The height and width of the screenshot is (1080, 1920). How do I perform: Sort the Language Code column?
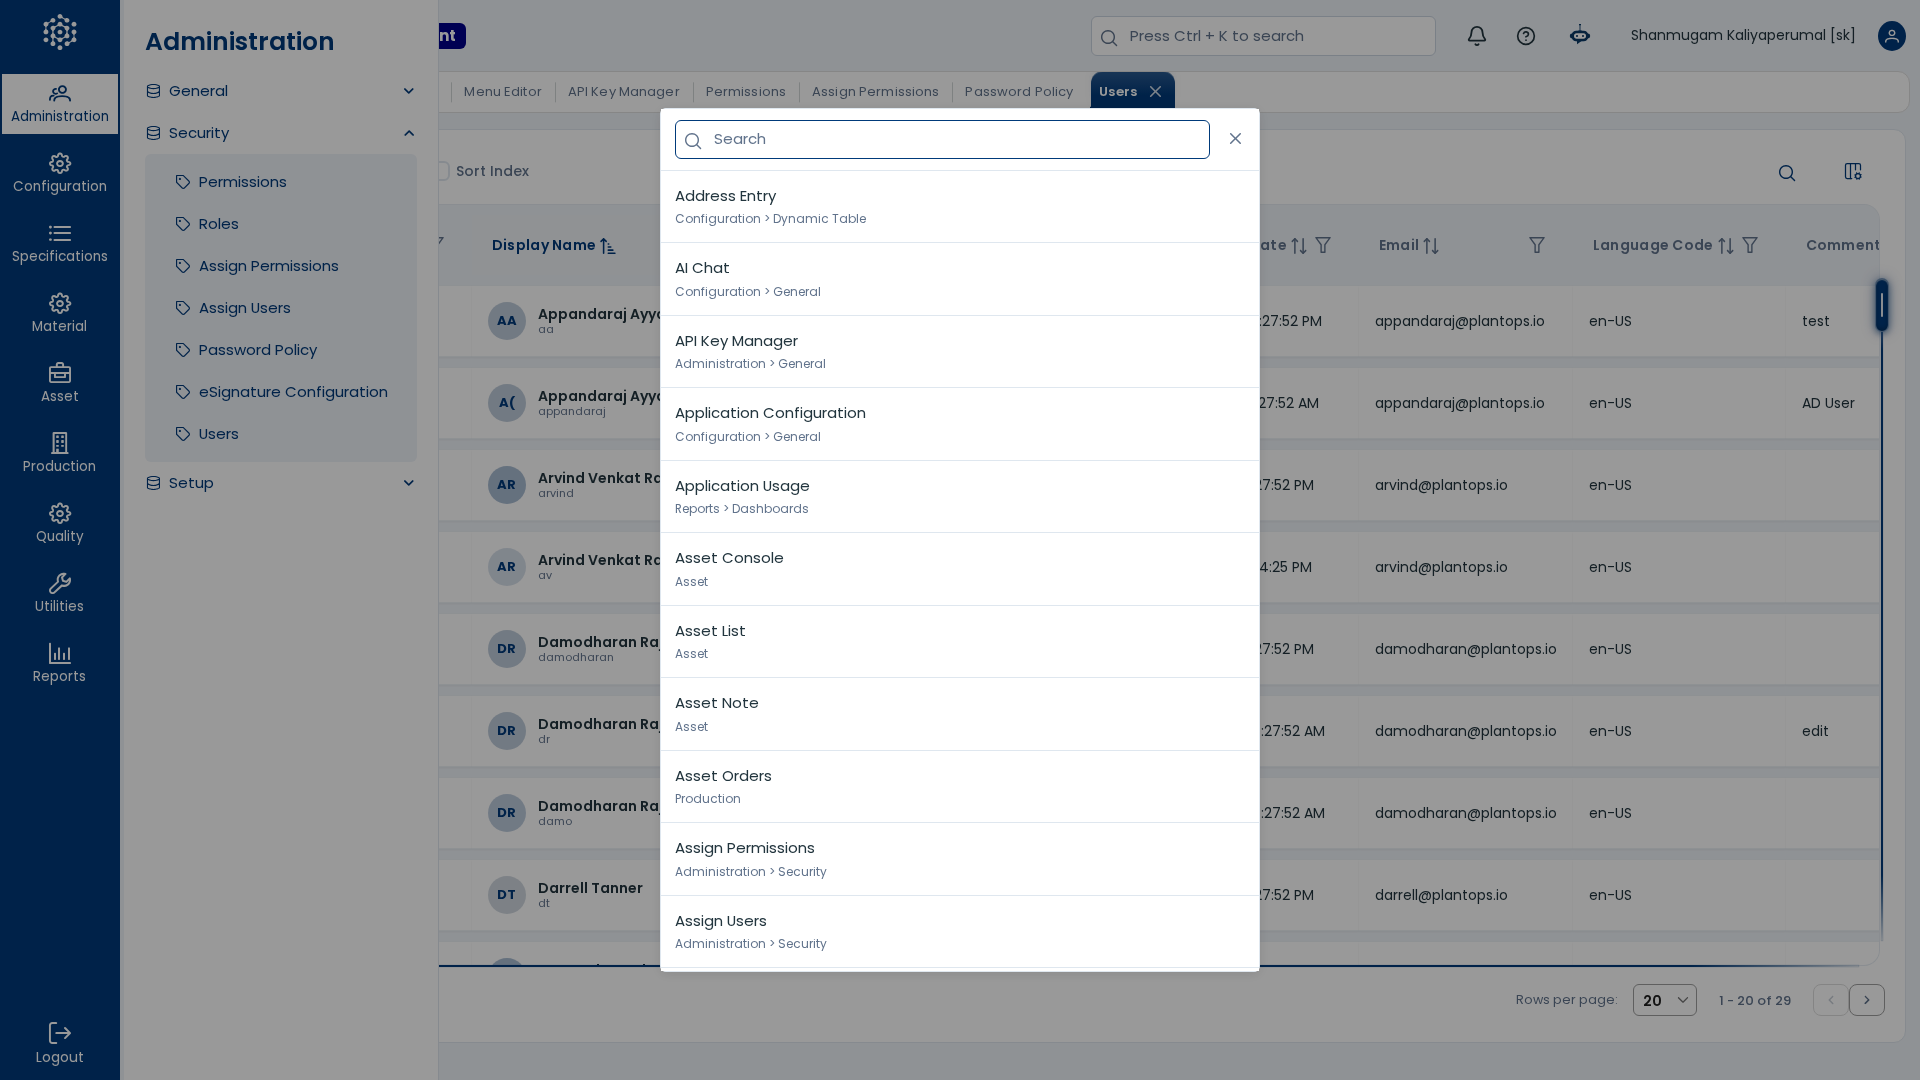1726,246
